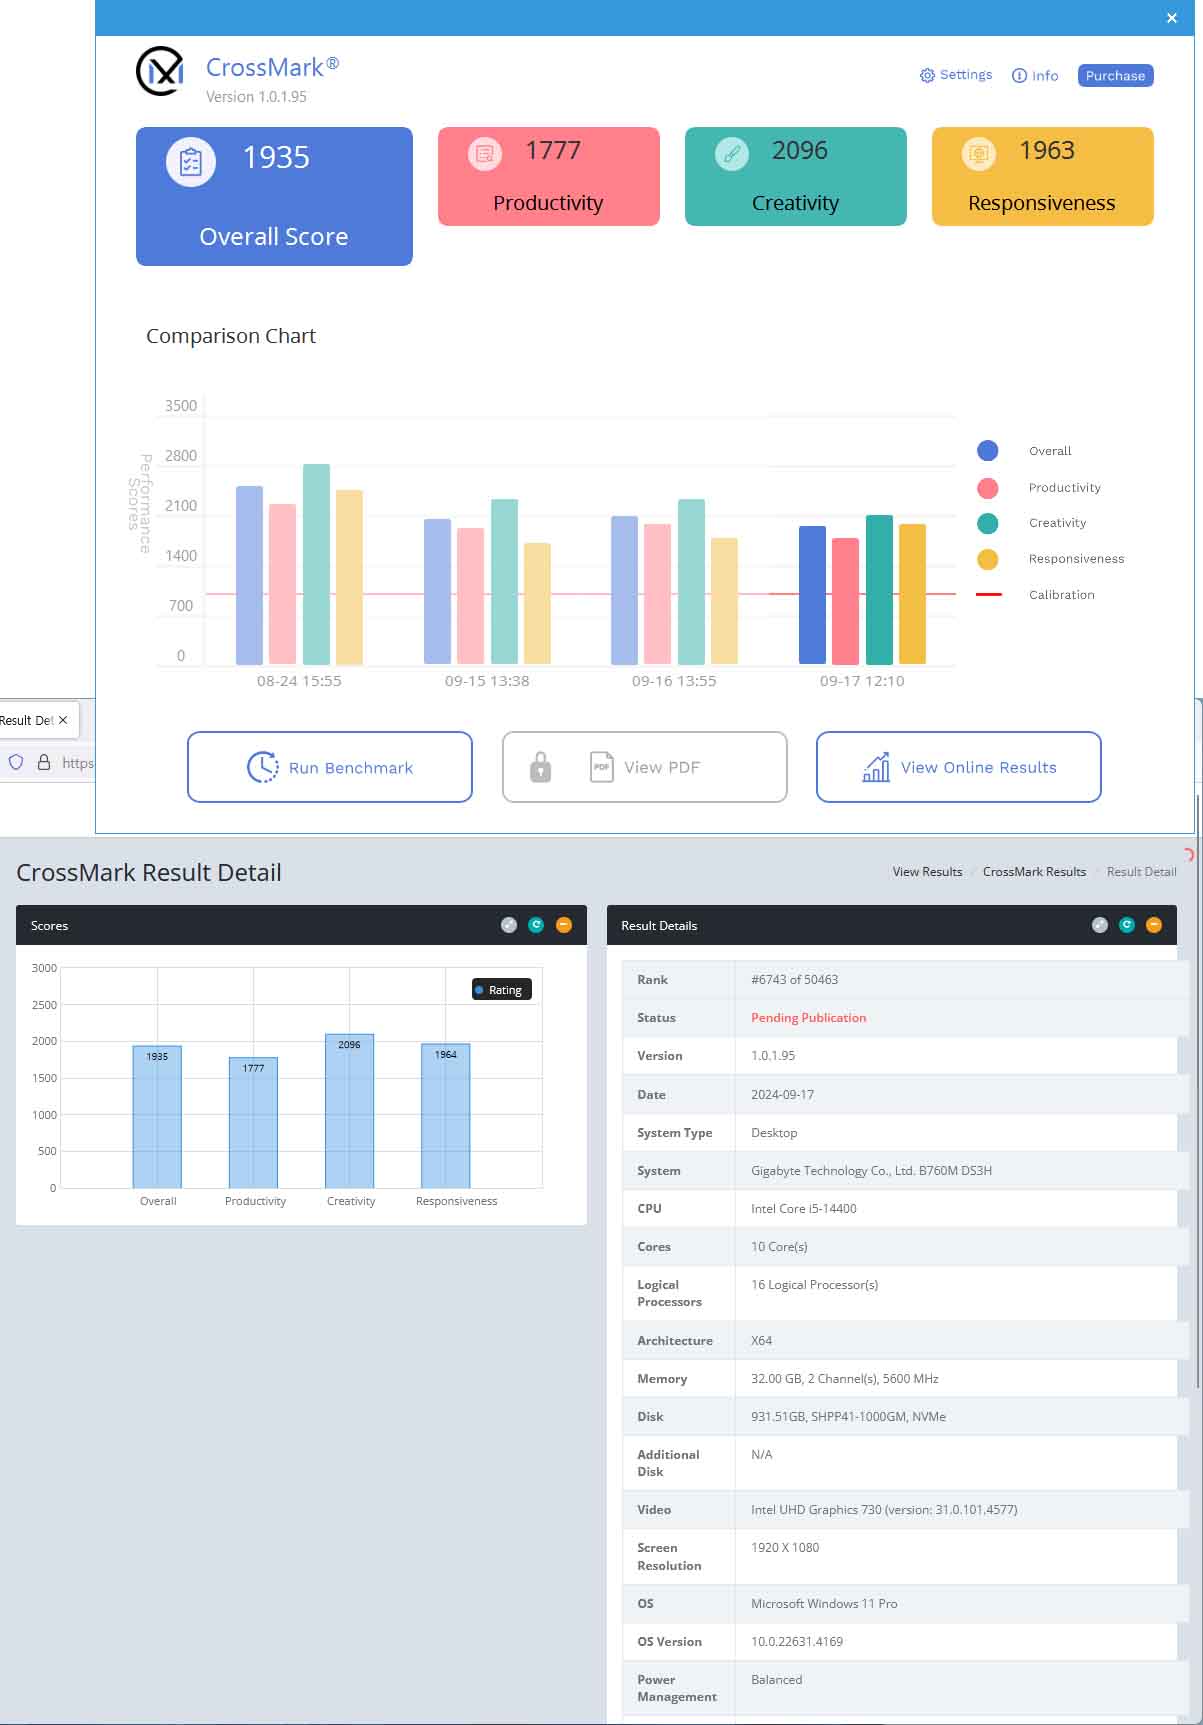Image resolution: width=1203 pixels, height=1725 pixels.
Task: Select the Overall Score card
Action: pyautogui.click(x=274, y=196)
